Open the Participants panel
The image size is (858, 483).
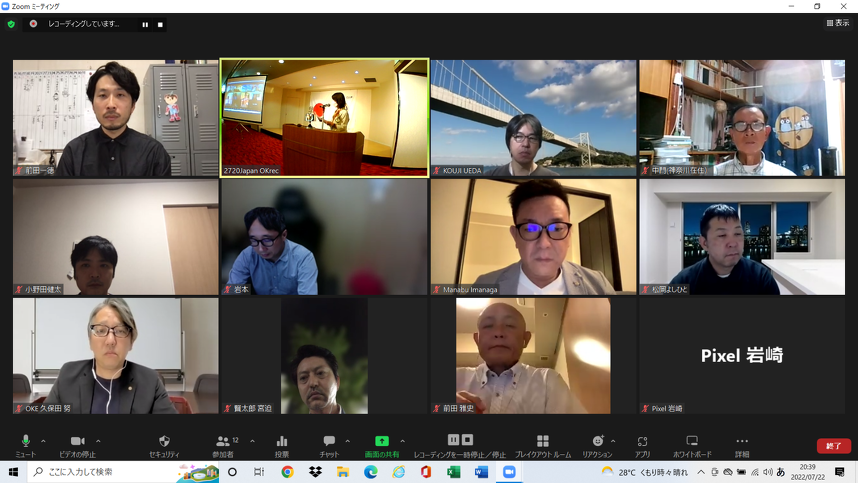pos(222,443)
